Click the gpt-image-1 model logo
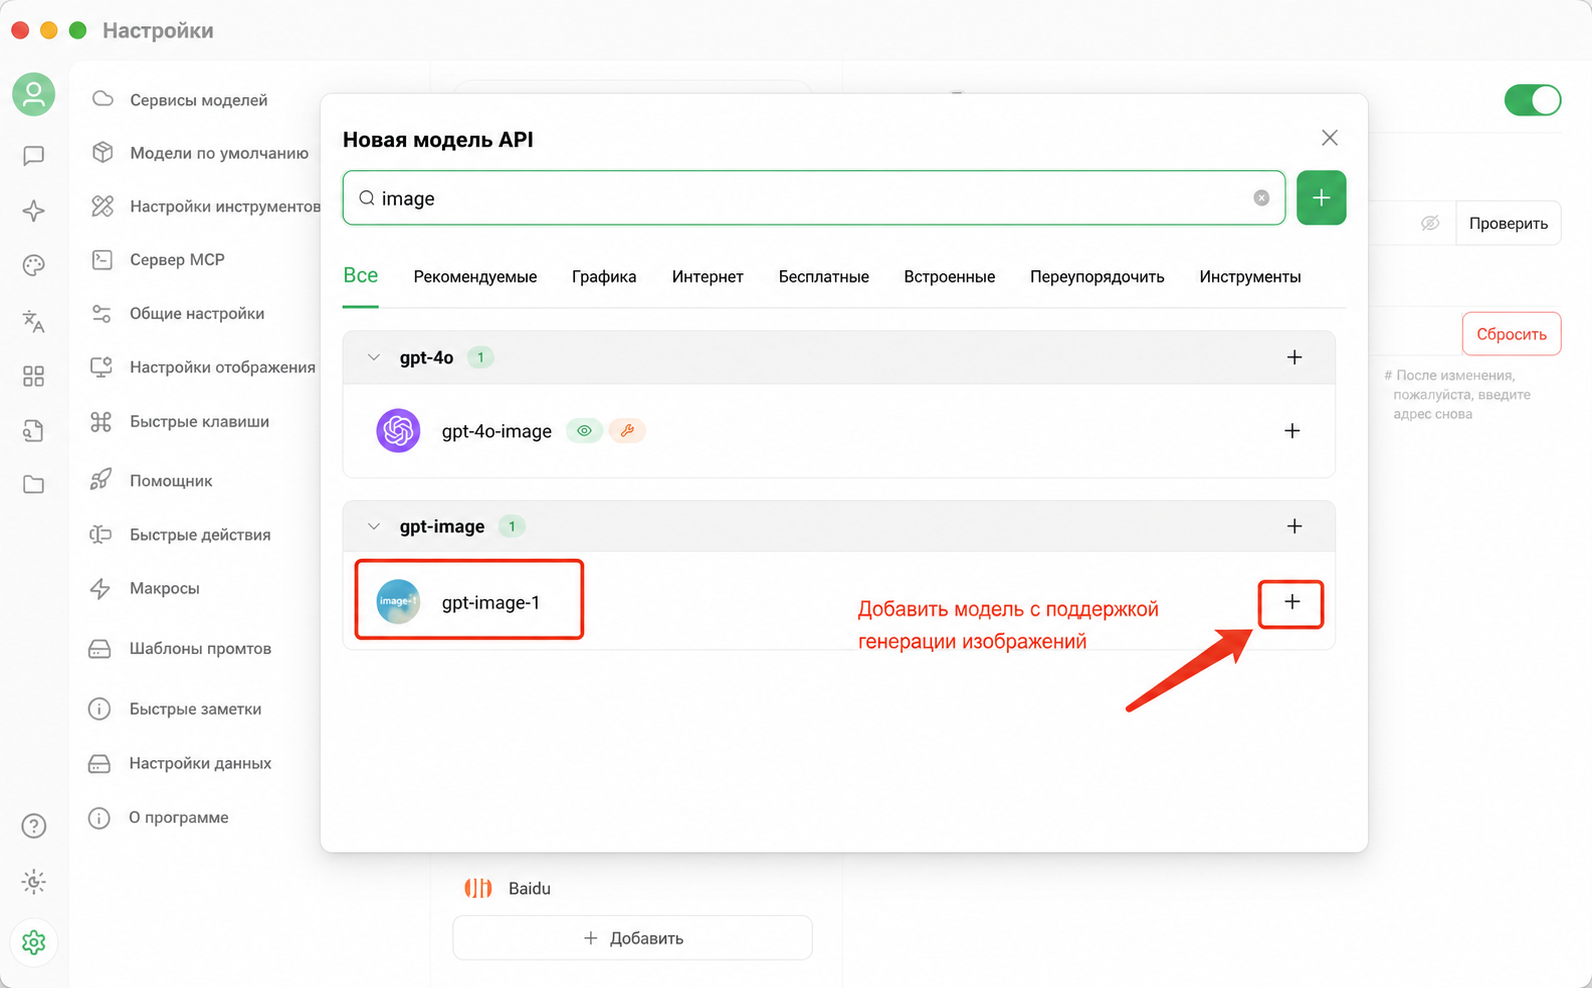The height and width of the screenshot is (988, 1592). (x=398, y=601)
